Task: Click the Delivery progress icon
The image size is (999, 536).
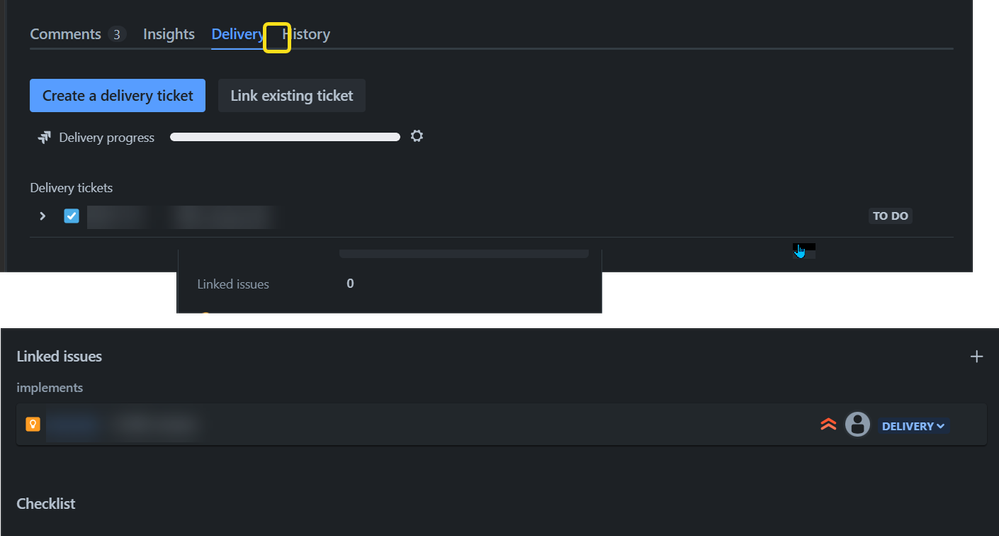Action: 44,137
